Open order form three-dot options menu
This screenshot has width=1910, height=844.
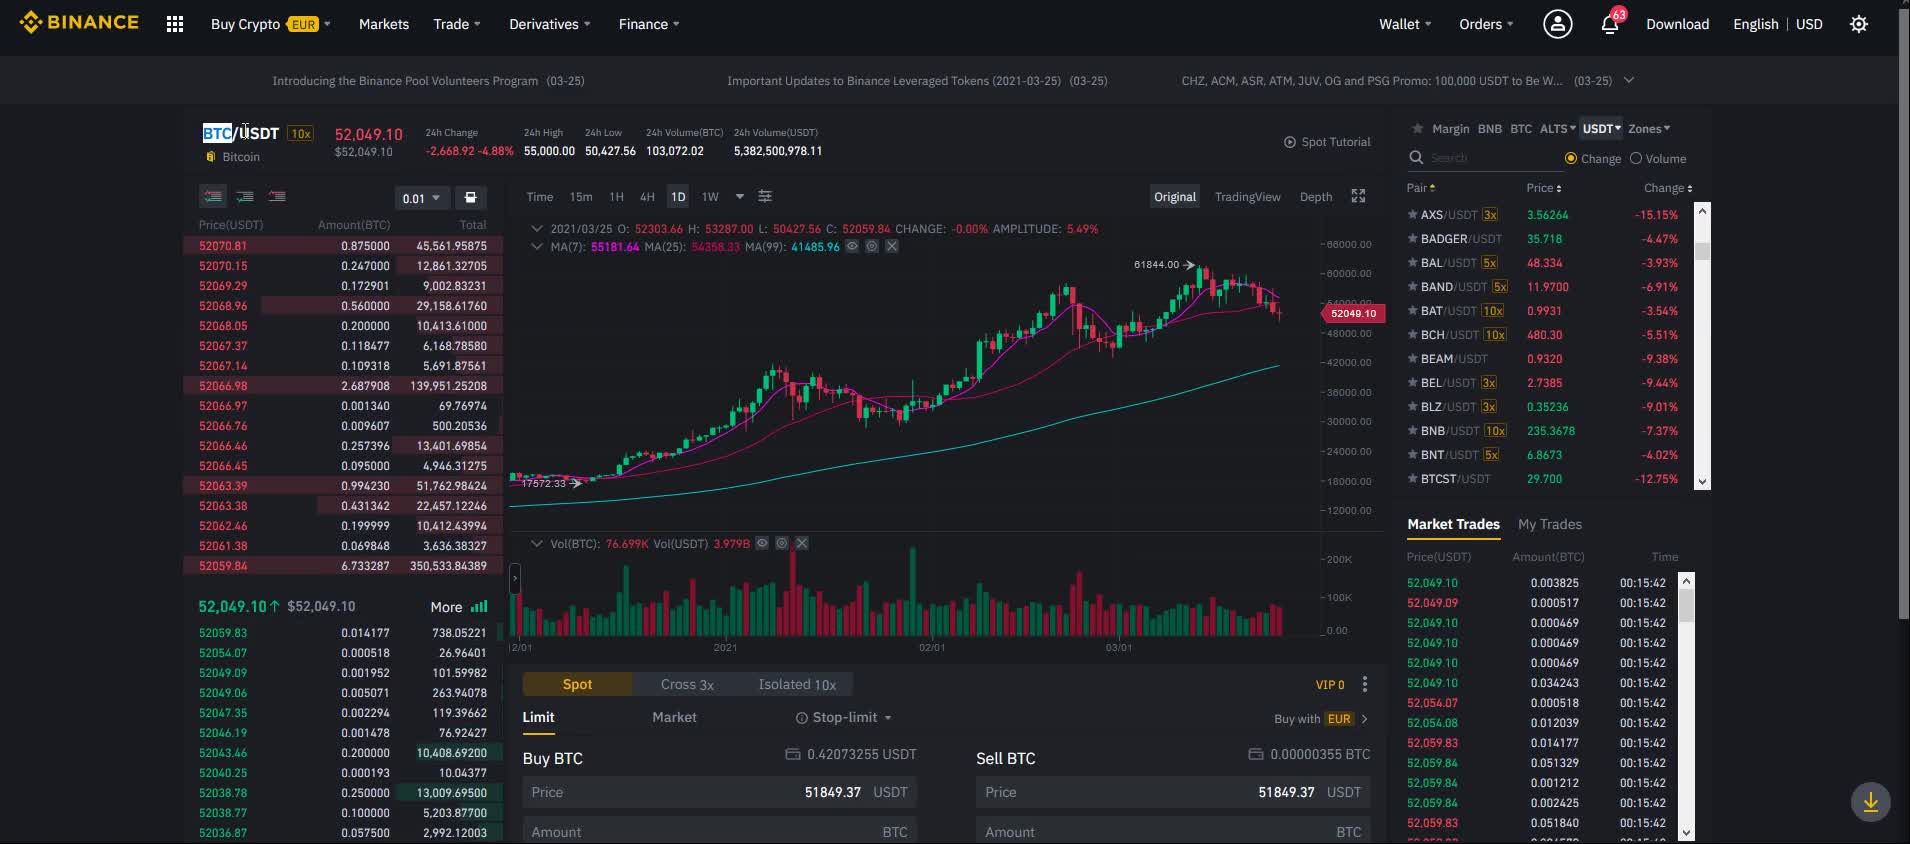click(1365, 684)
